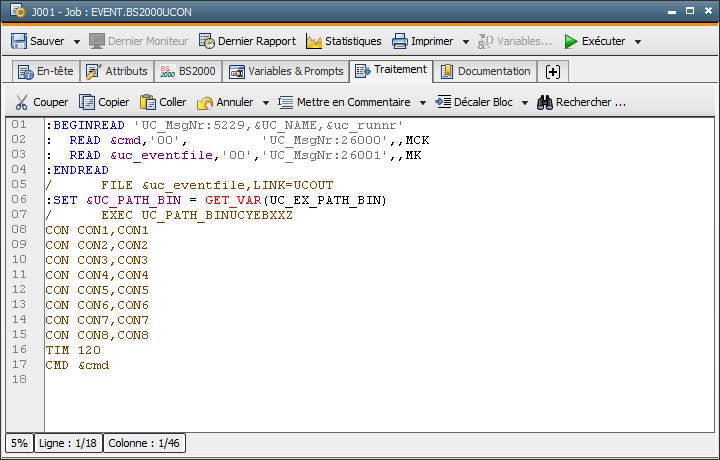Screen dimensions: 720x460
Task: Click the green Exécuter play icon
Action: coord(571,41)
